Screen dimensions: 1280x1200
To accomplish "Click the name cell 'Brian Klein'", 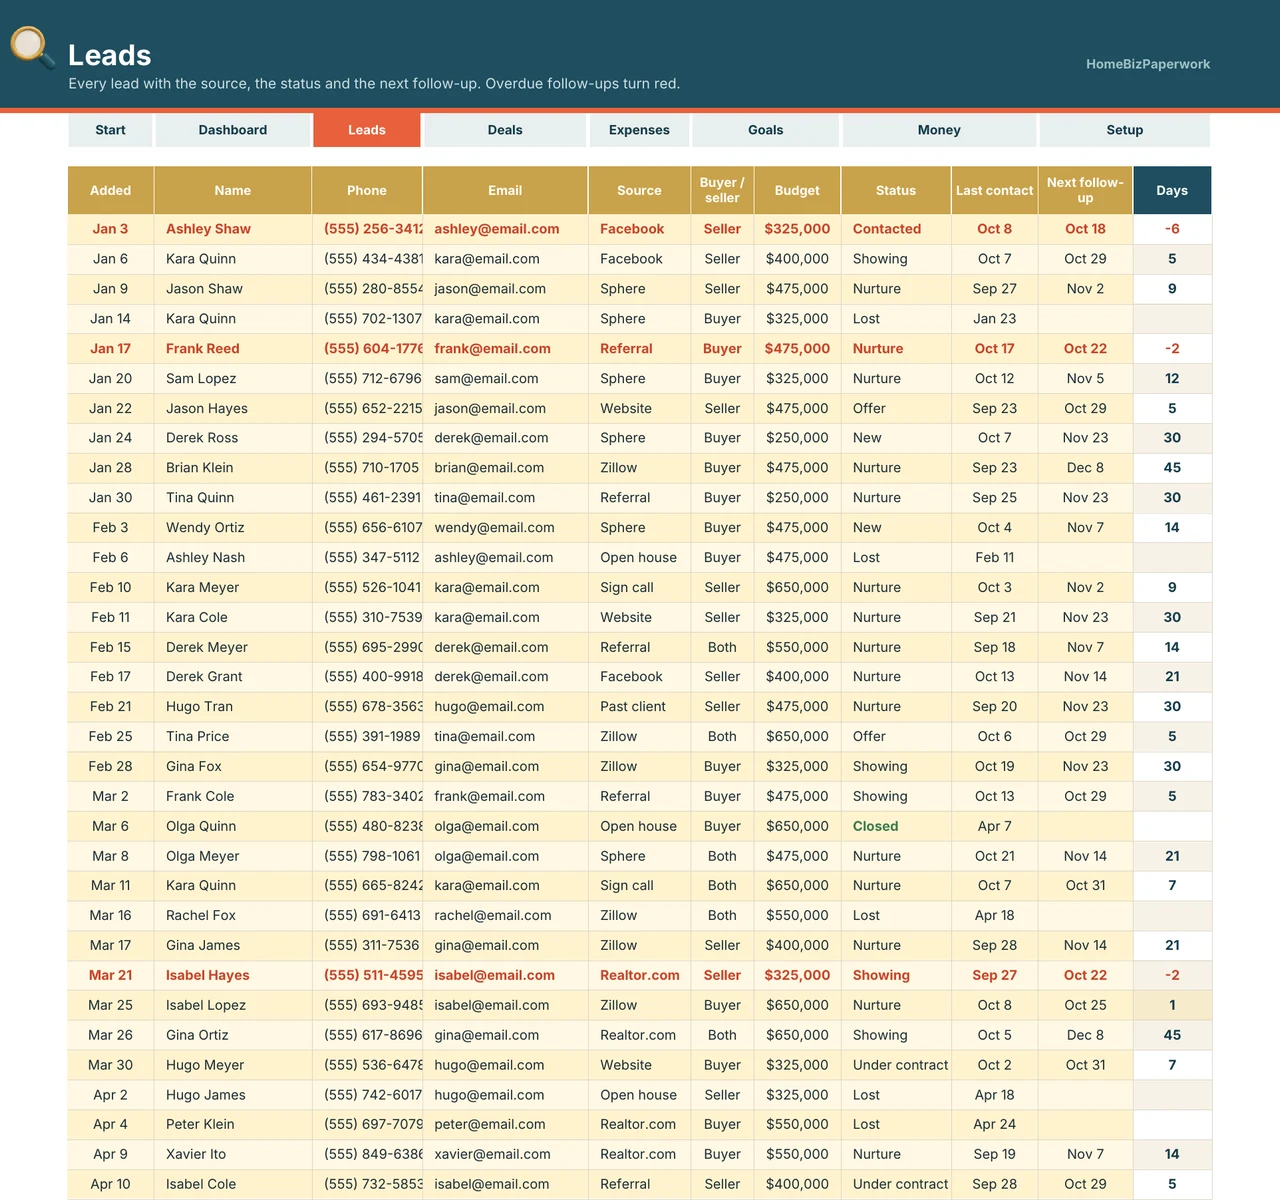I will 233,468.
